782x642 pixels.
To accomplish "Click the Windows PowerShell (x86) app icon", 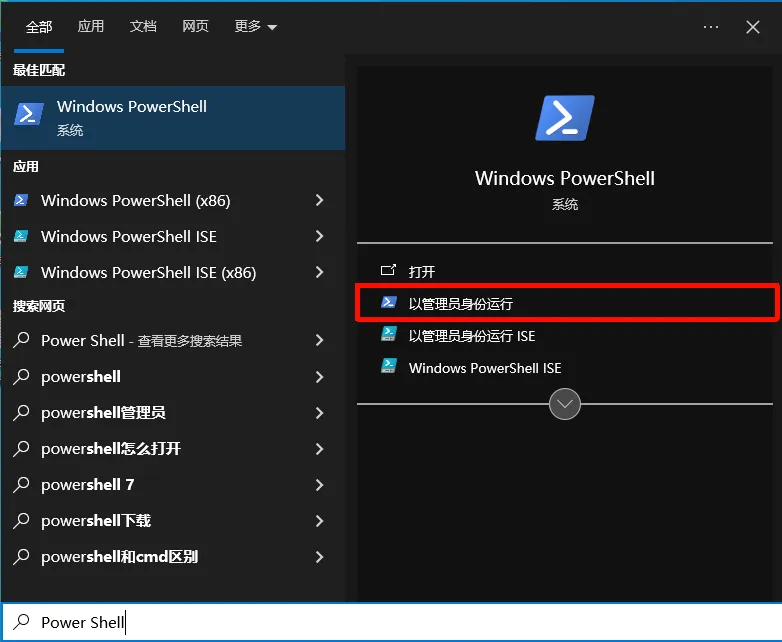I will tap(21, 201).
